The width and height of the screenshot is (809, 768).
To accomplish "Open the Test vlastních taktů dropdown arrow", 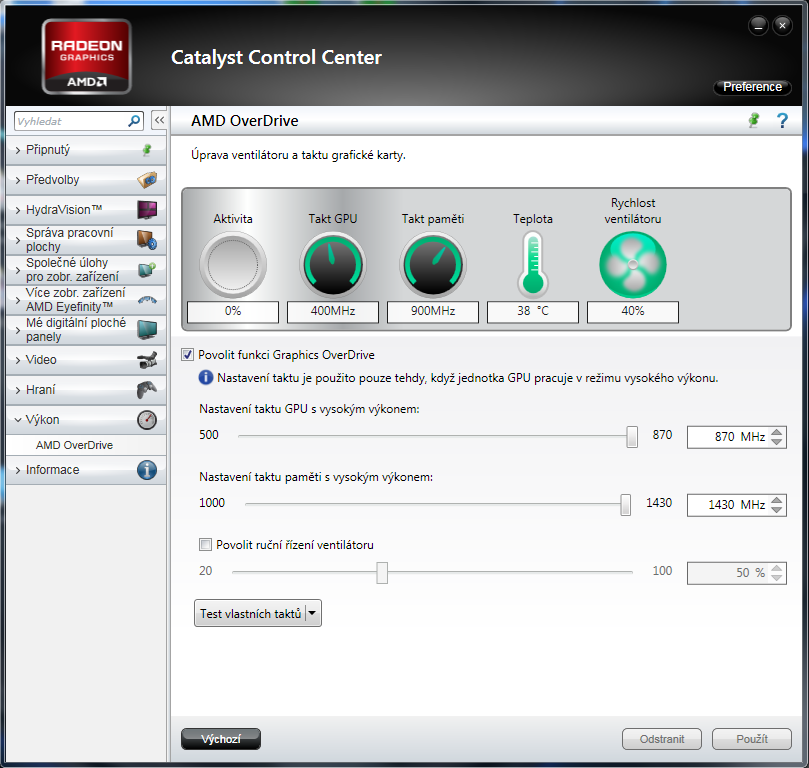I will pos(313,614).
